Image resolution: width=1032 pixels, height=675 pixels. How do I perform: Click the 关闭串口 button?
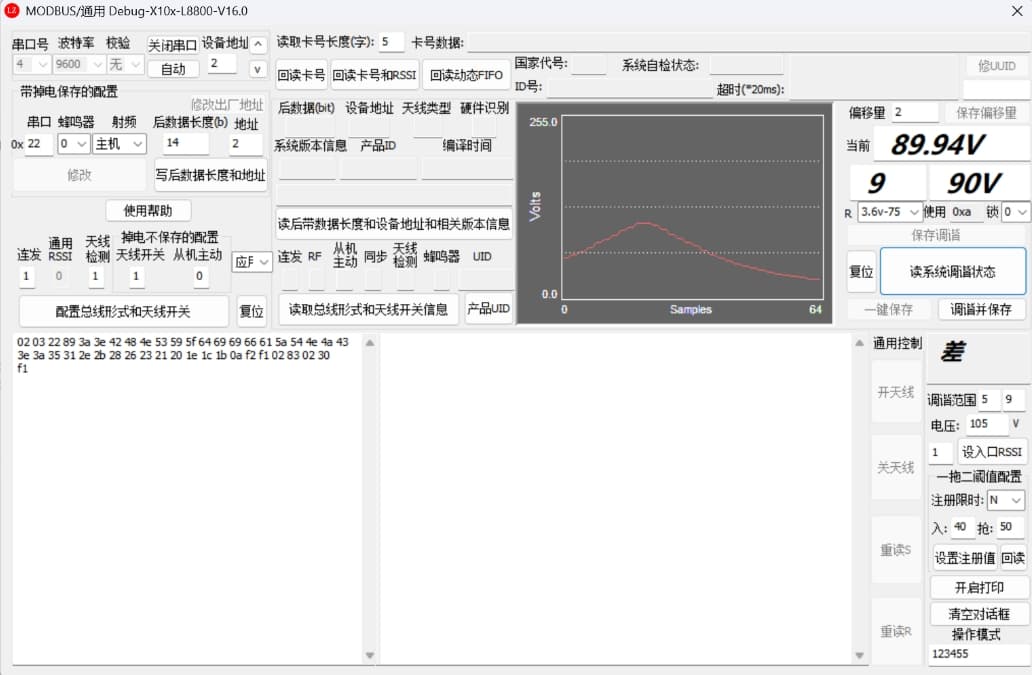click(172, 45)
